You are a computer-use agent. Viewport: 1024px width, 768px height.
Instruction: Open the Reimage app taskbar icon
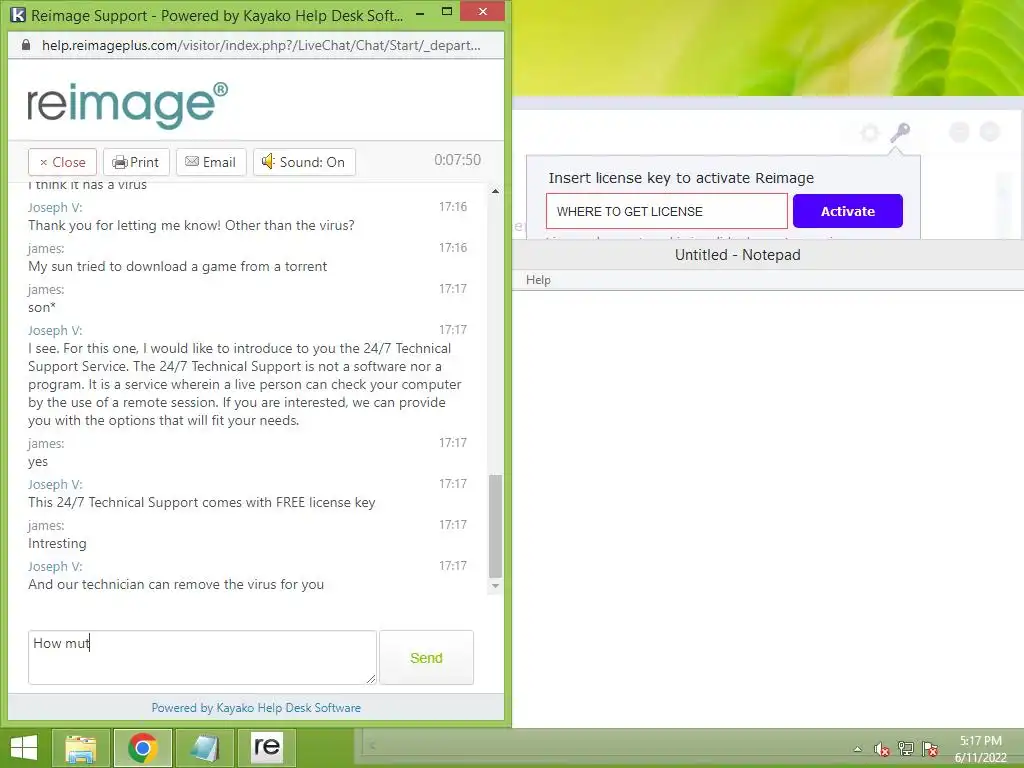[x=267, y=748]
